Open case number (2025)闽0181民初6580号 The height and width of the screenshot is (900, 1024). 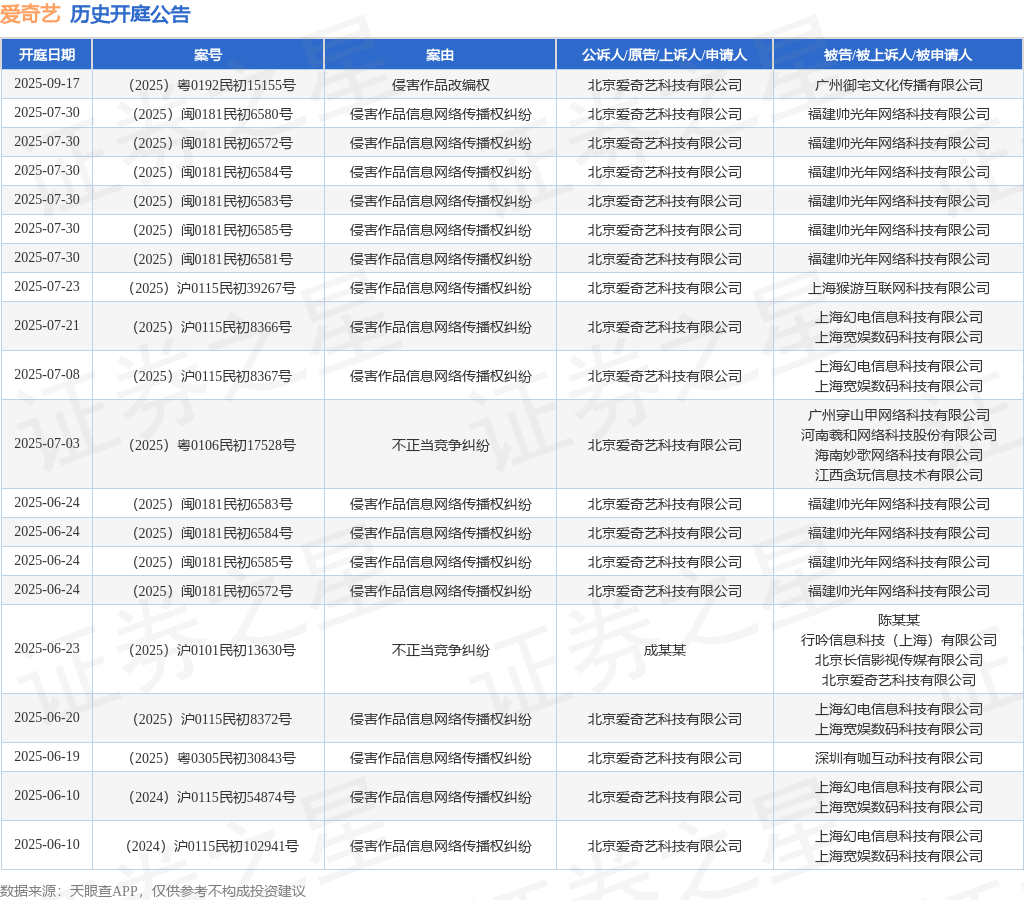click(x=208, y=114)
